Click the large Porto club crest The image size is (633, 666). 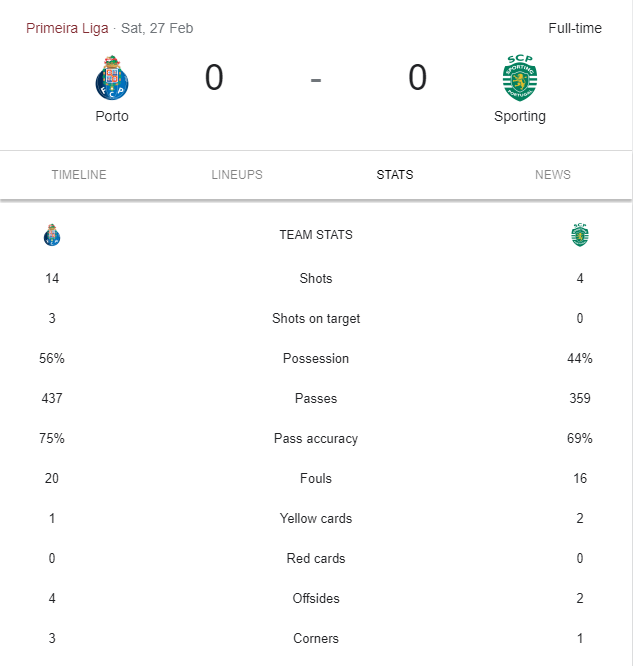pyautogui.click(x=112, y=78)
